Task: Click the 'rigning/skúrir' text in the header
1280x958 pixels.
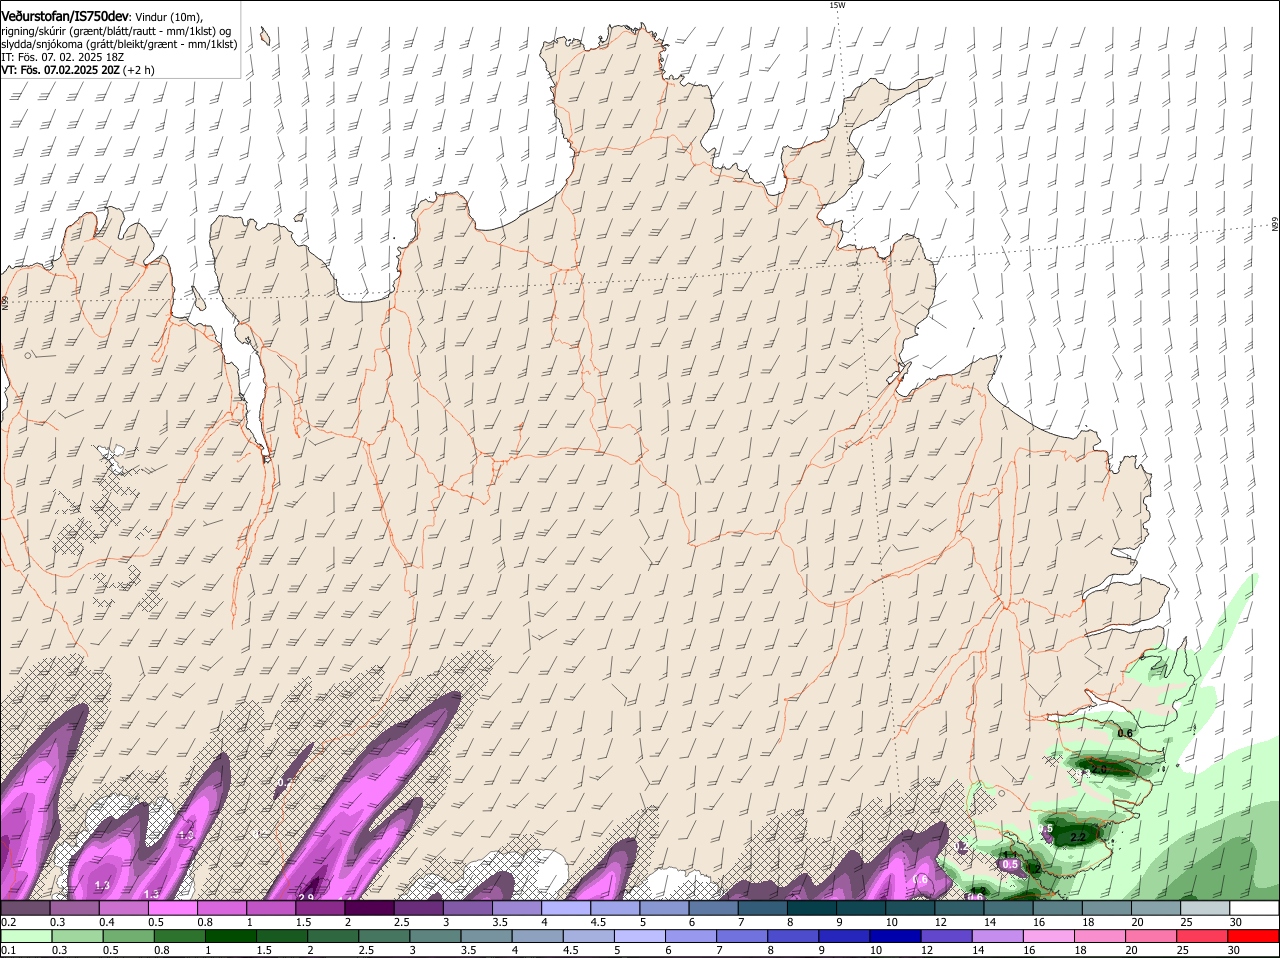Action: point(33,31)
